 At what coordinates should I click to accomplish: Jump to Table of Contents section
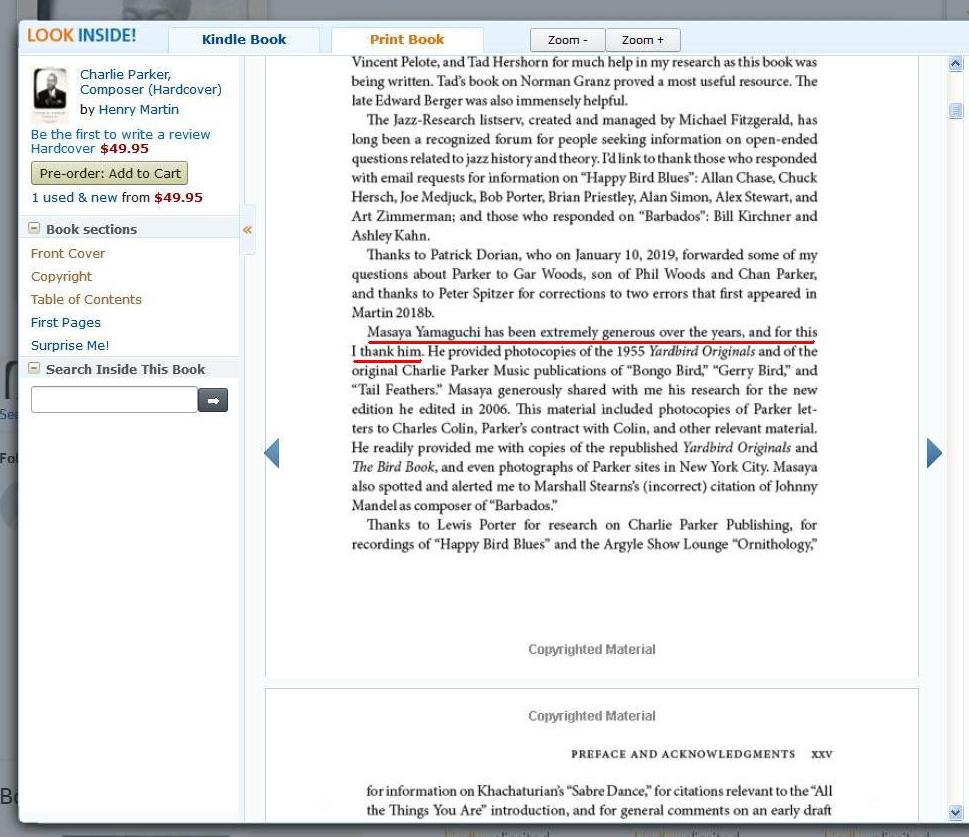(86, 299)
